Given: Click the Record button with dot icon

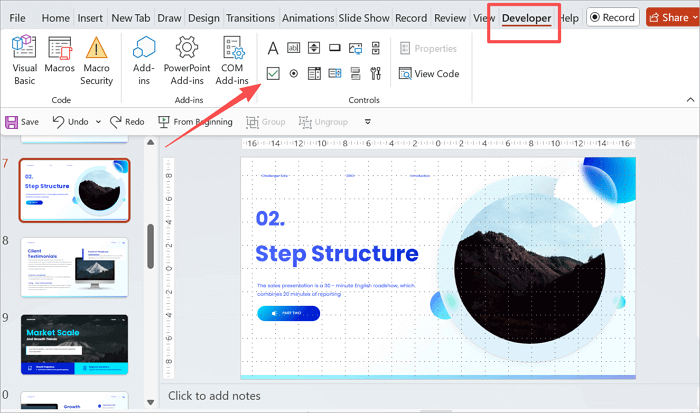Looking at the screenshot, I should tap(613, 17).
